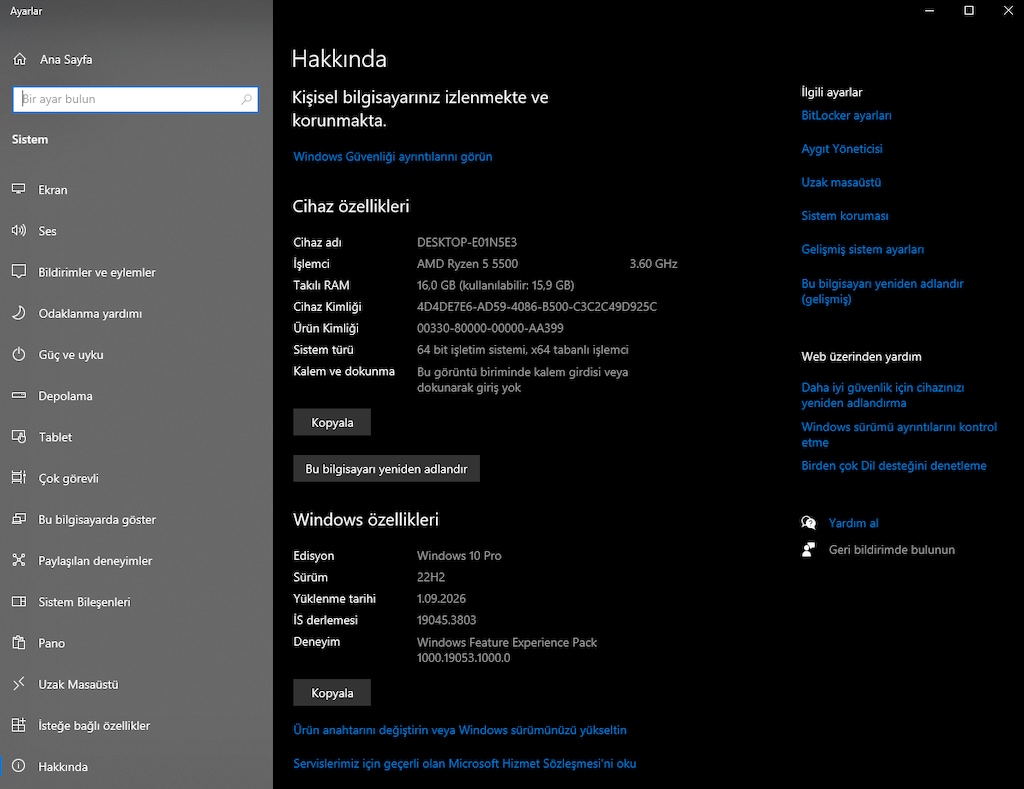Open the İsteğe bağlı özellikler icon
Image resolution: width=1024 pixels, height=789 pixels.
point(19,724)
